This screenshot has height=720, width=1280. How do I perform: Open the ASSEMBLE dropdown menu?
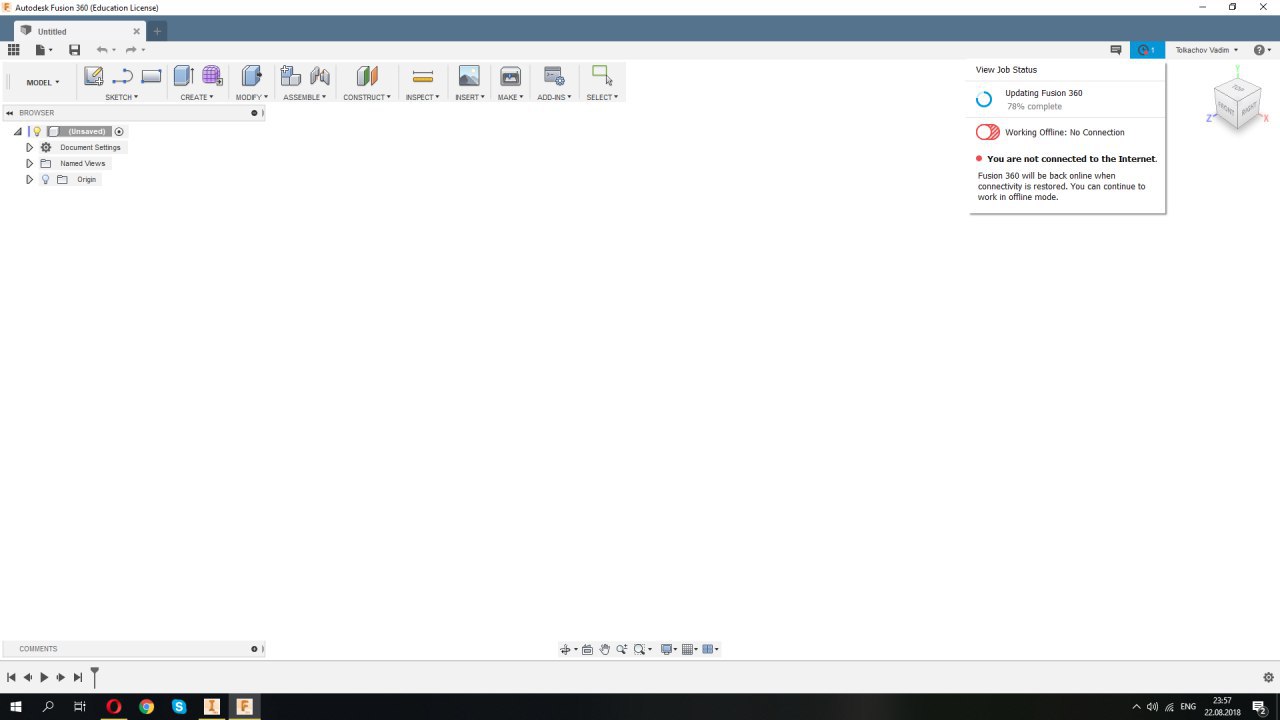click(305, 97)
